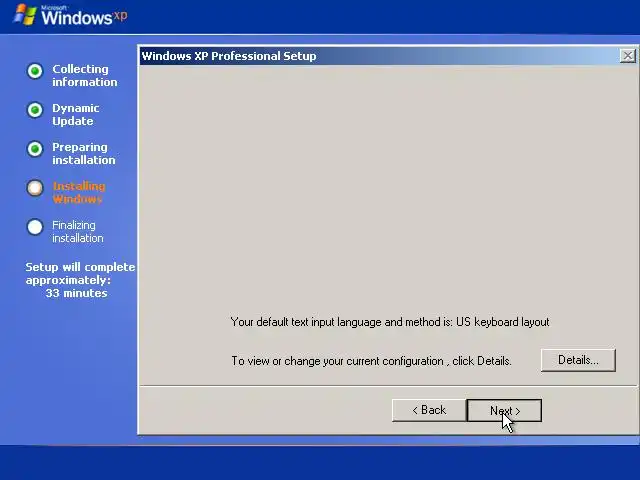Click the 'To view or change your current configuration' text
This screenshot has height=480, width=640.
pos(371,361)
